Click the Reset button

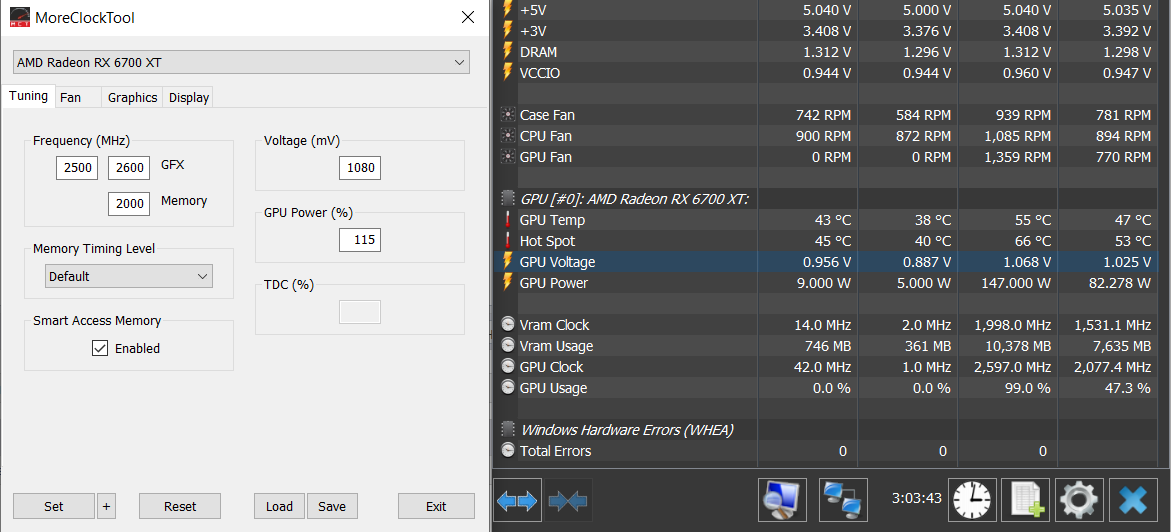(180, 506)
